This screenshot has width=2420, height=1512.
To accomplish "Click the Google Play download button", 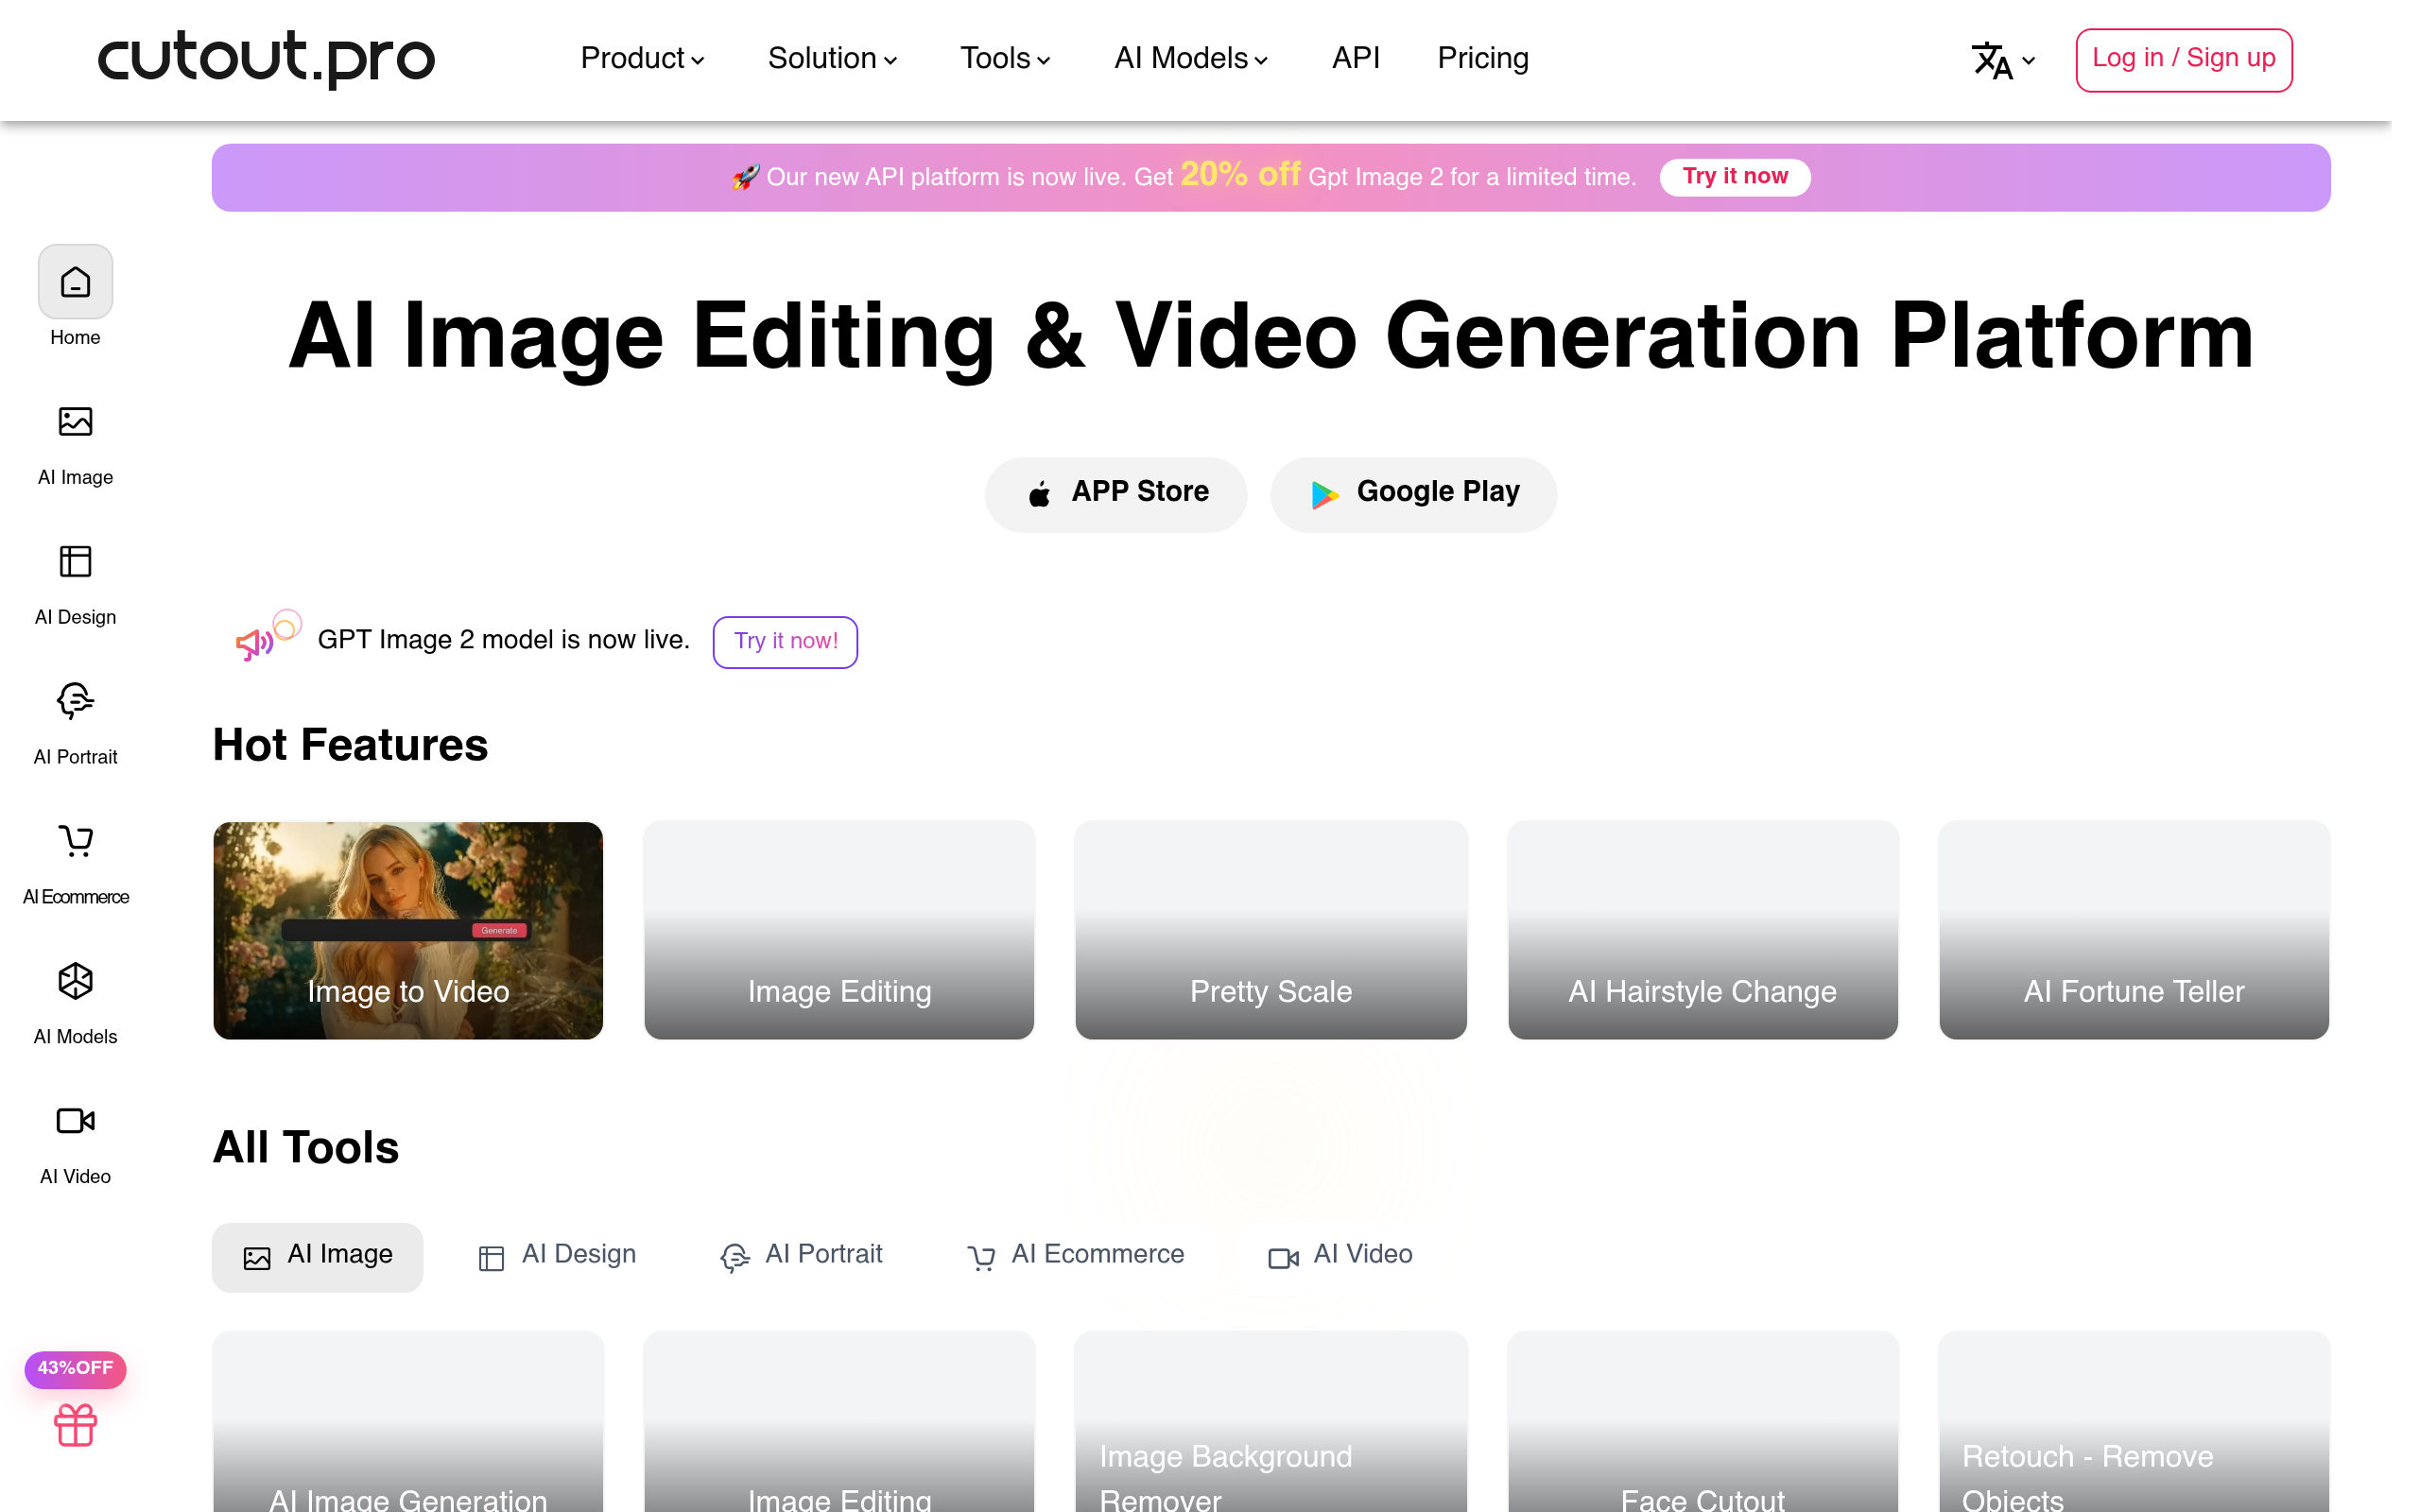I will tap(1413, 494).
